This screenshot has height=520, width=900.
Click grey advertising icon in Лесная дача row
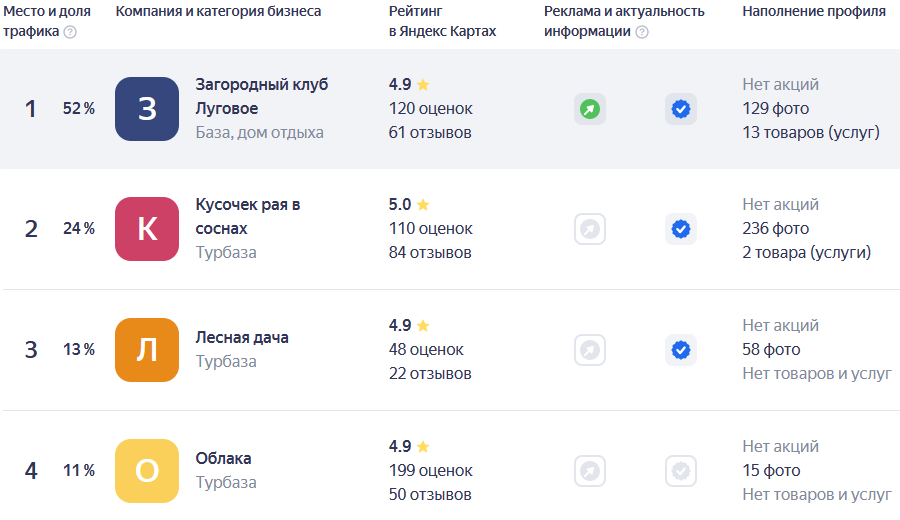589,350
